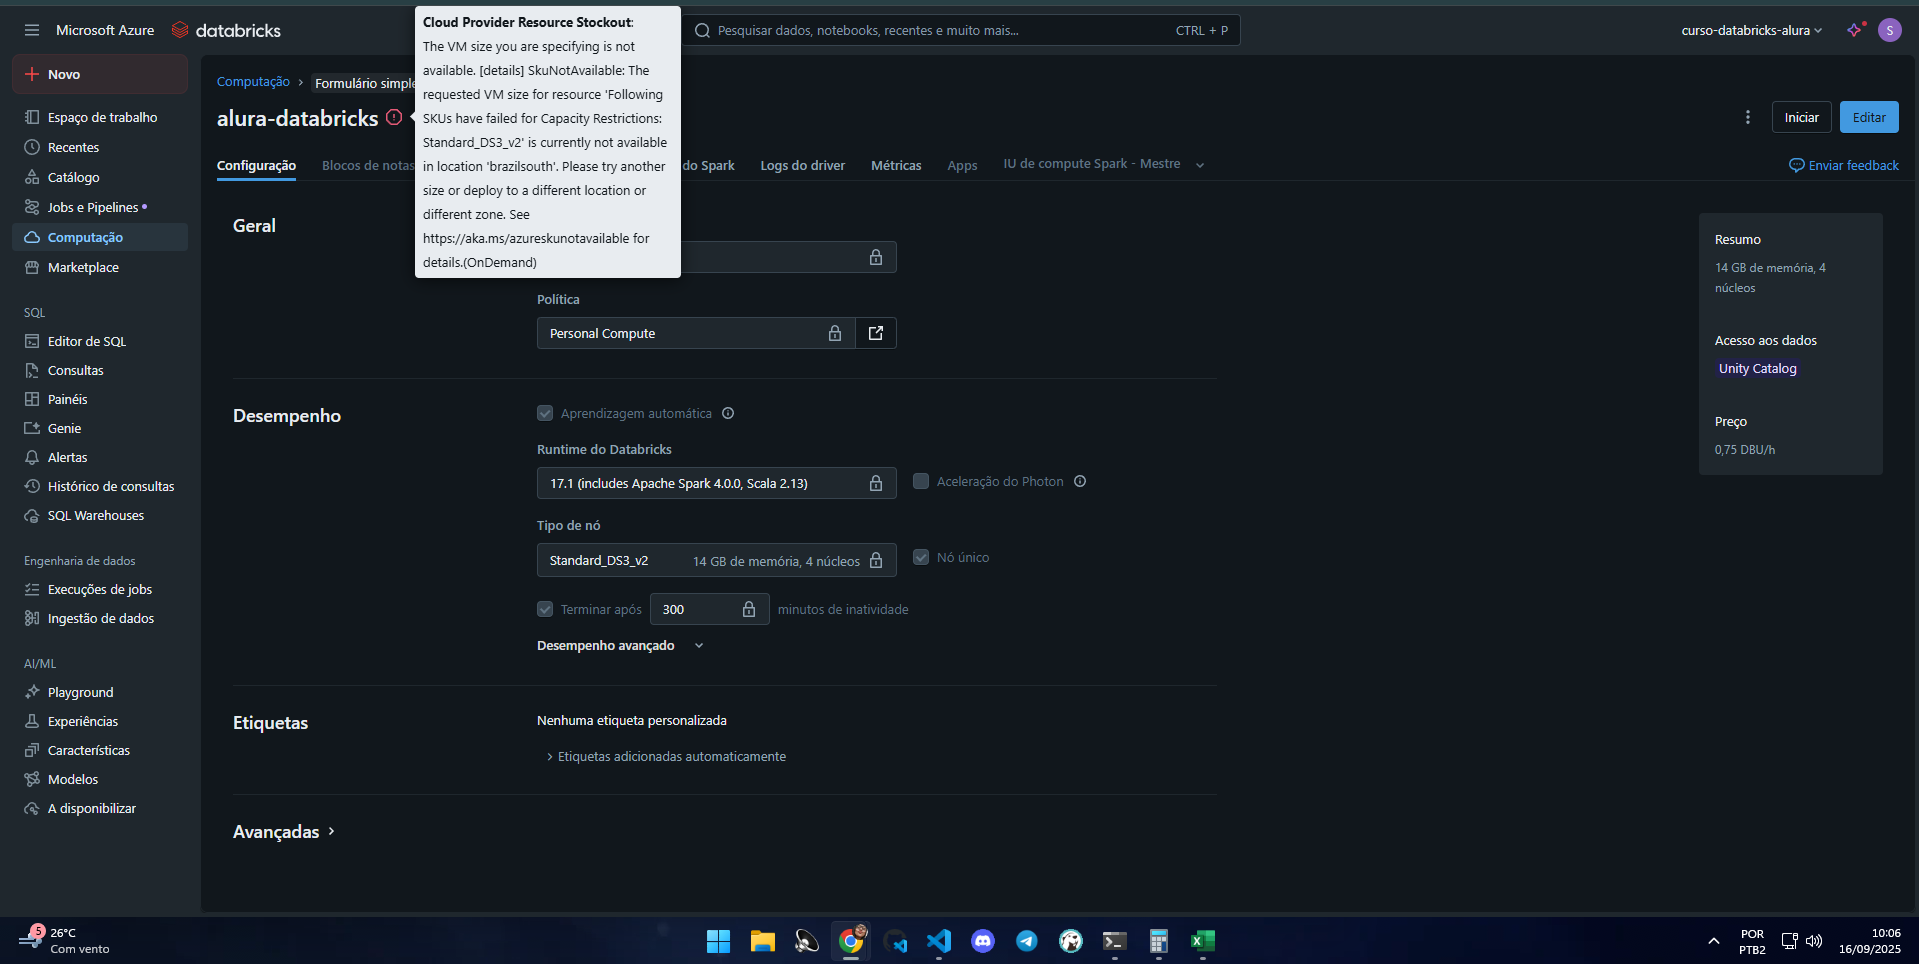Switch to the Métricas tab
Viewport: 1919px width, 964px height.
pyautogui.click(x=896, y=165)
